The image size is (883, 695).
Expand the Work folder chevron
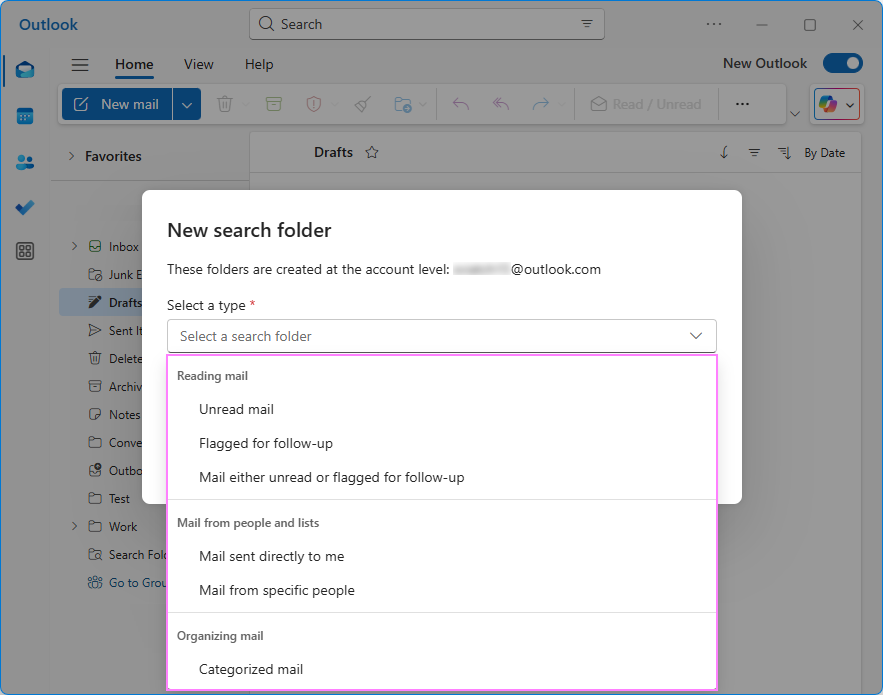point(73,526)
